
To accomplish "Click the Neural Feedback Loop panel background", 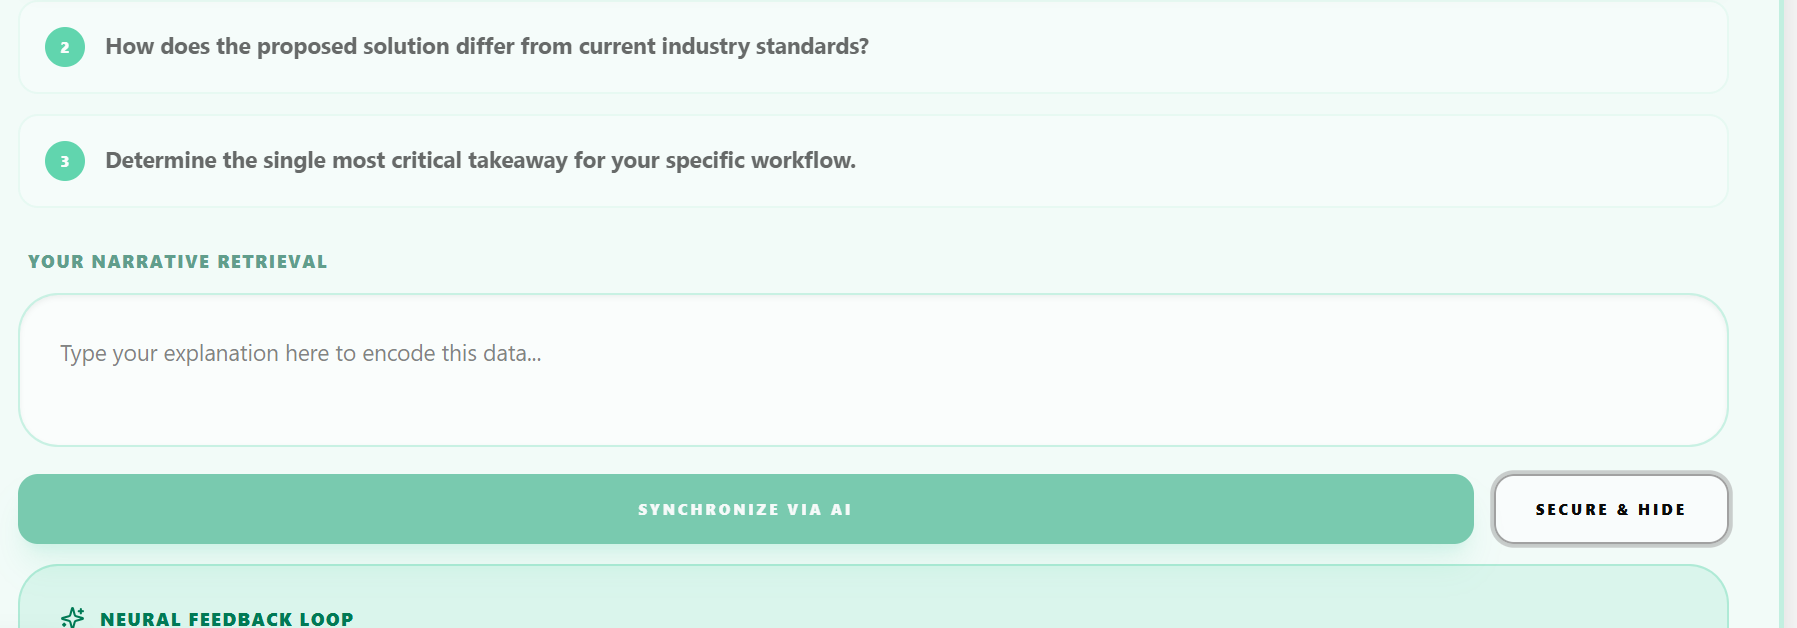I will (1000, 600).
